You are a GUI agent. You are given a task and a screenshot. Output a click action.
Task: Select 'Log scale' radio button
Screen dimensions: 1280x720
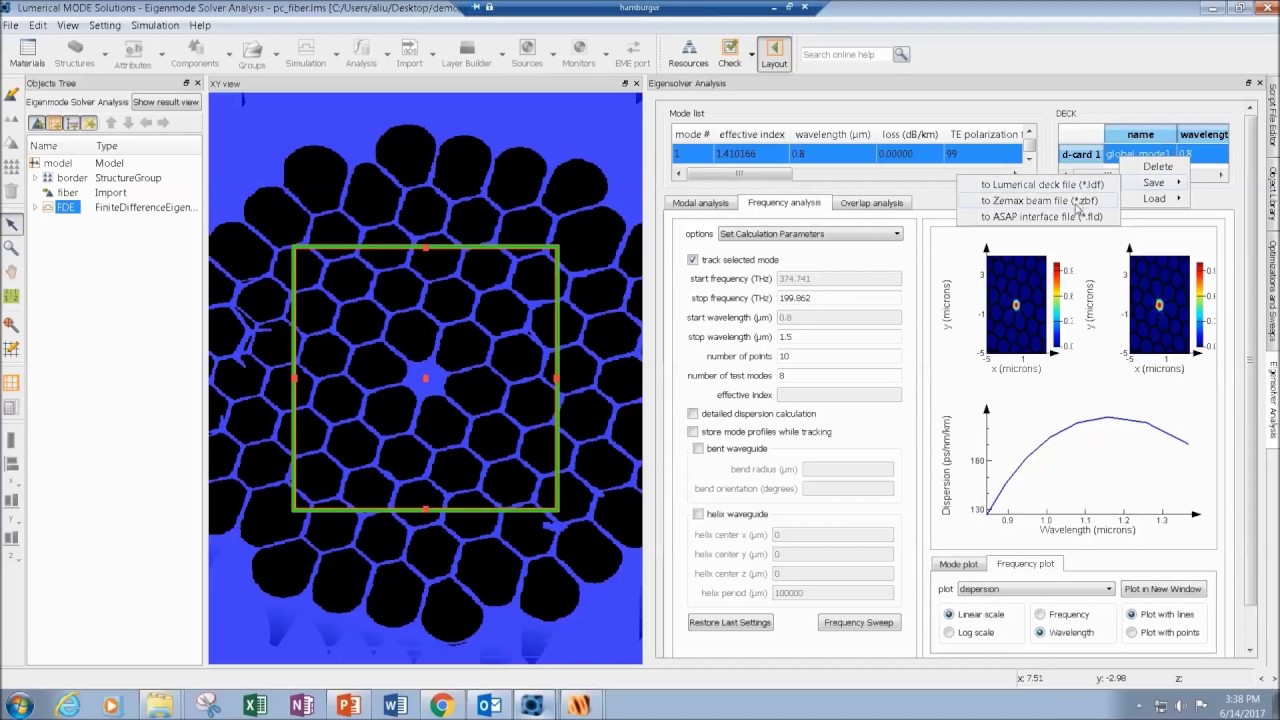pyautogui.click(x=949, y=633)
